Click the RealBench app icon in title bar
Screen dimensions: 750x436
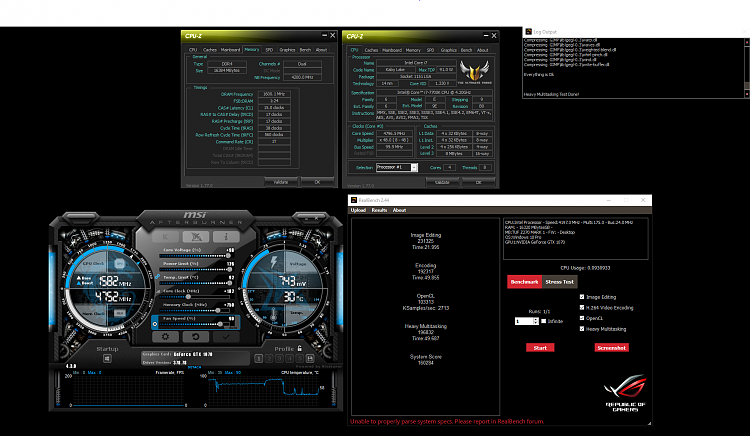tap(354, 200)
